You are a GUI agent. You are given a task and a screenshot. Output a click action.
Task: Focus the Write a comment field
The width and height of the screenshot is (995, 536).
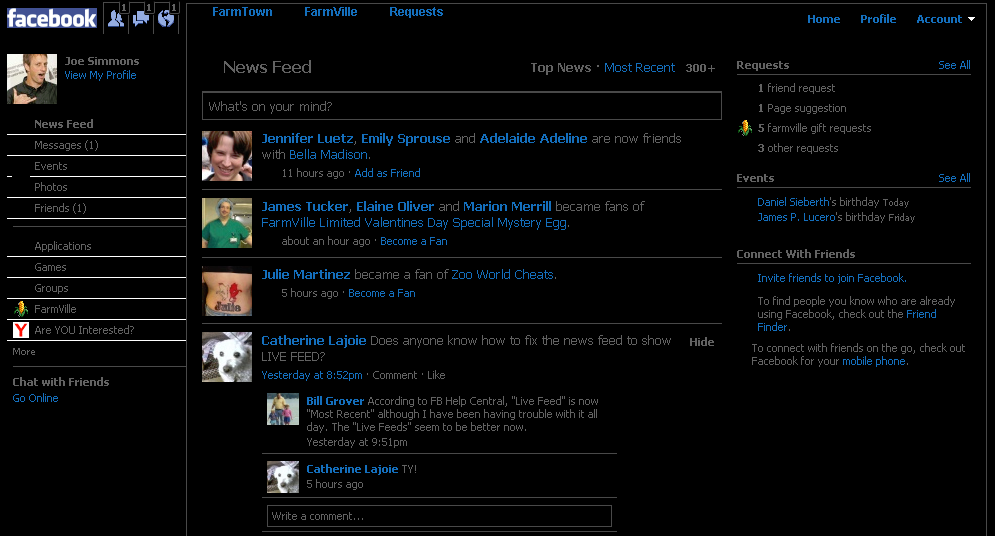(x=439, y=516)
